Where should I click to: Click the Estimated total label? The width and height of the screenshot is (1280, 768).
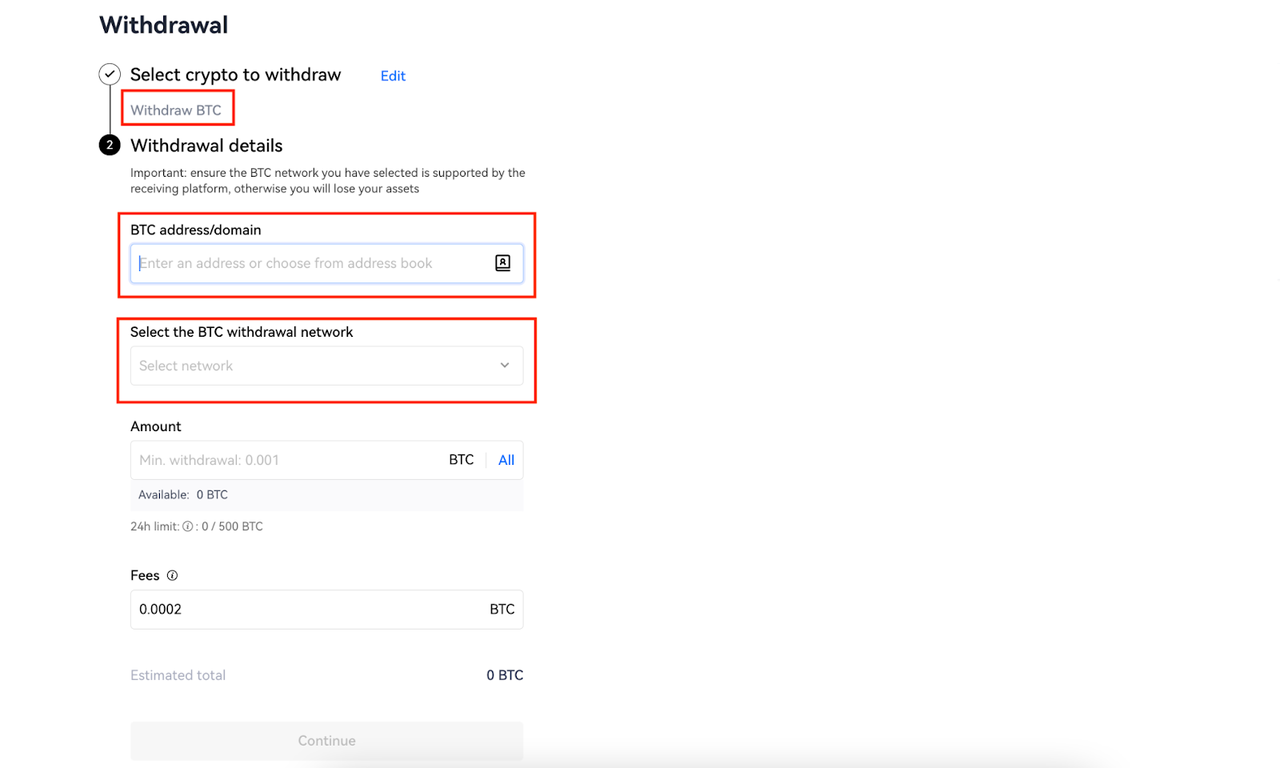[x=178, y=675]
